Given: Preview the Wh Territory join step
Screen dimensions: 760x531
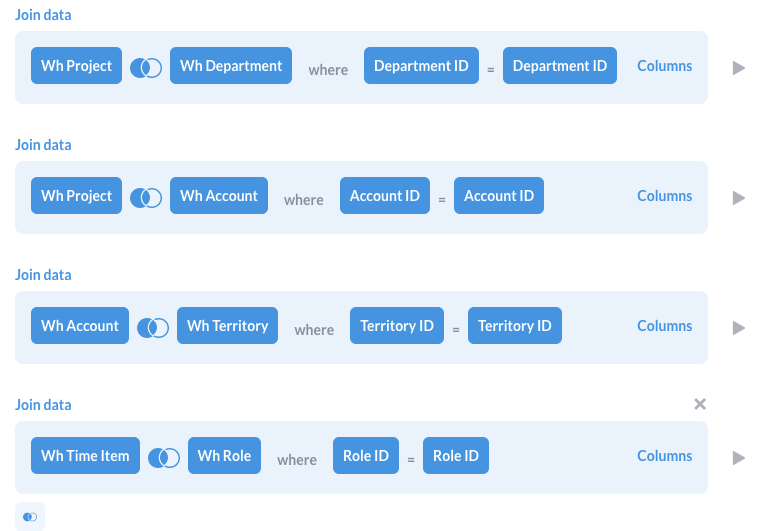Looking at the screenshot, I should (738, 328).
